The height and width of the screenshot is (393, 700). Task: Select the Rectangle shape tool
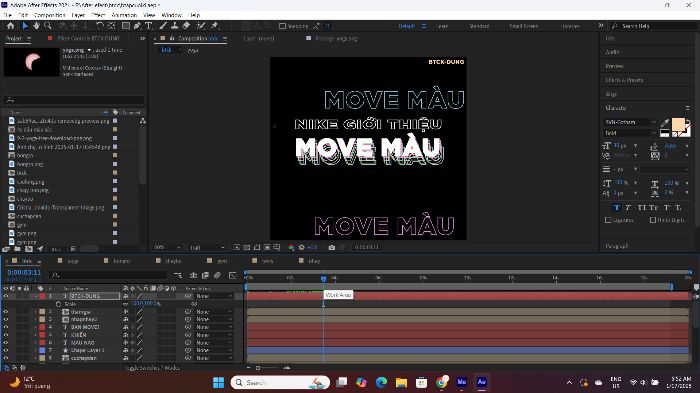coord(126,26)
